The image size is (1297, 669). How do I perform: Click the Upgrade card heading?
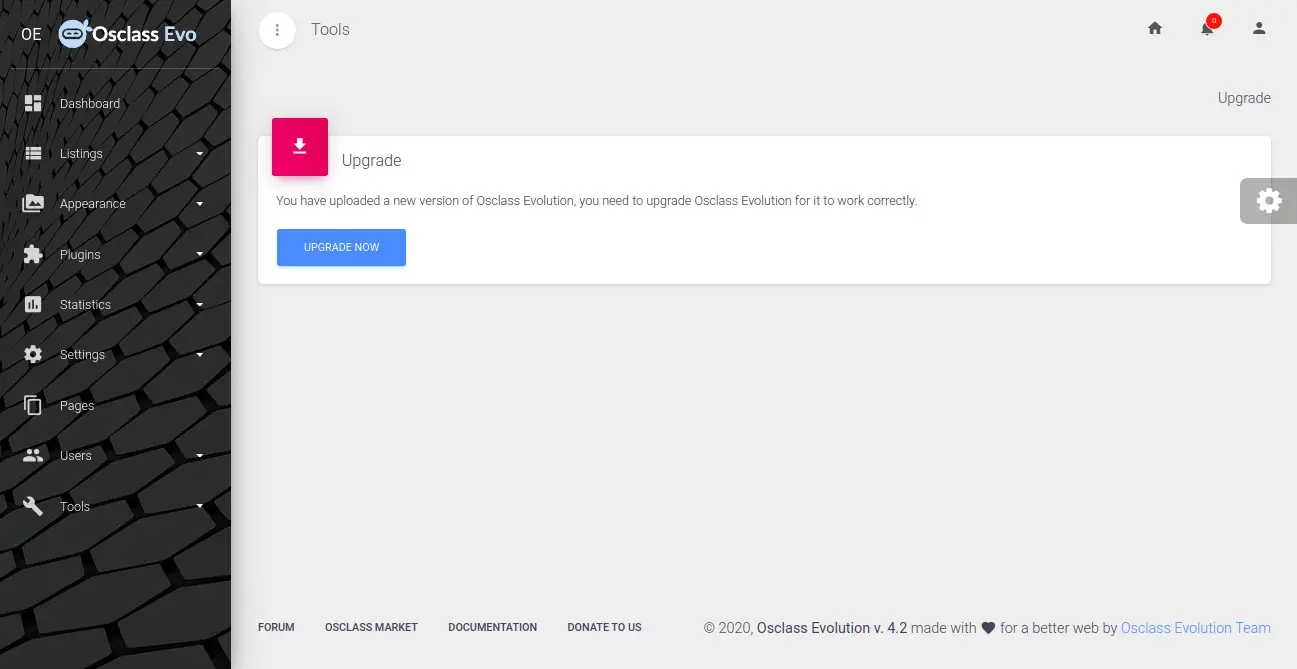pos(371,160)
